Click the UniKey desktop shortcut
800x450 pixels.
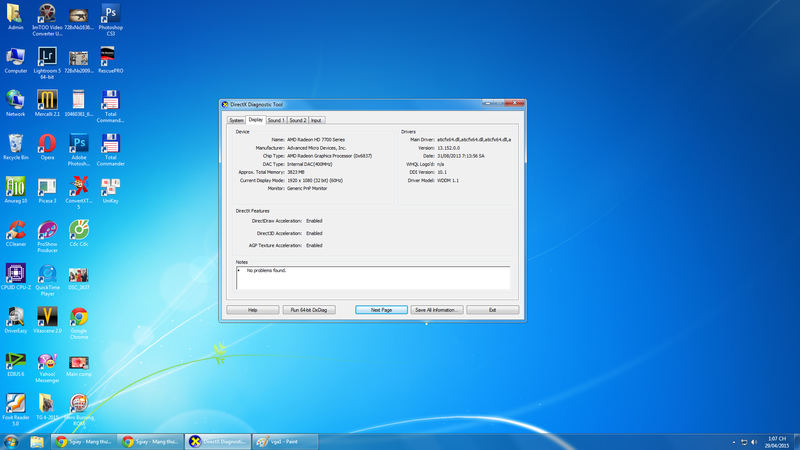(x=110, y=188)
